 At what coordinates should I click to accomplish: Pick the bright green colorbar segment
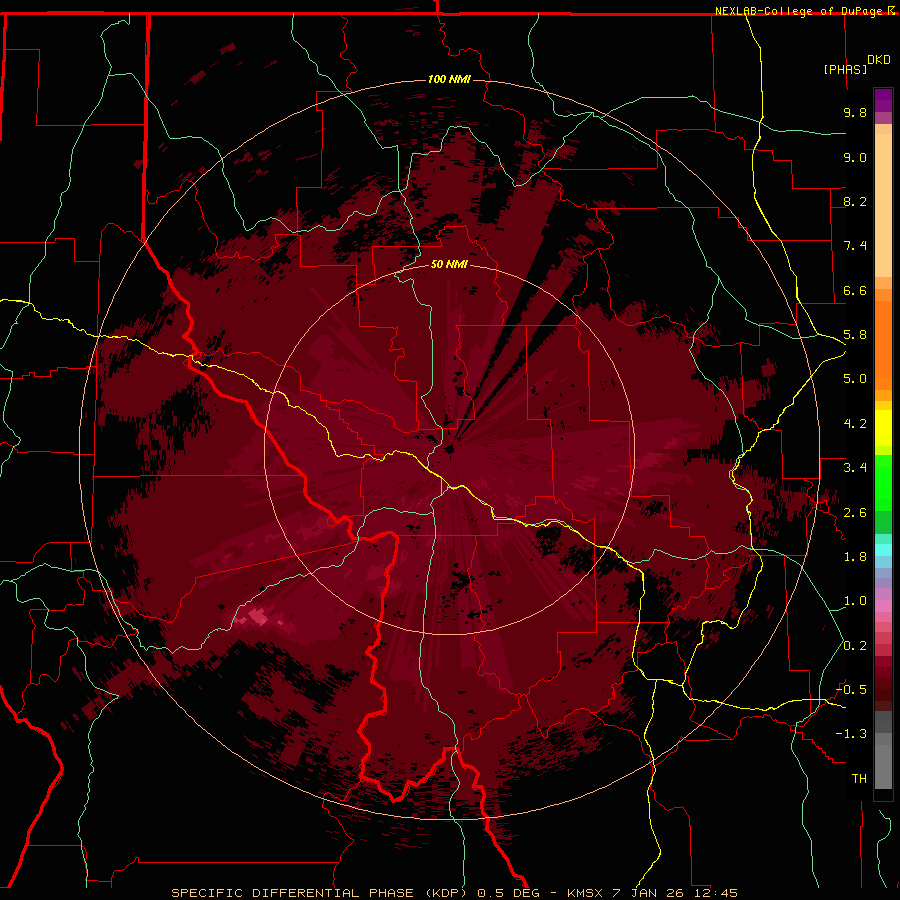coord(883,482)
